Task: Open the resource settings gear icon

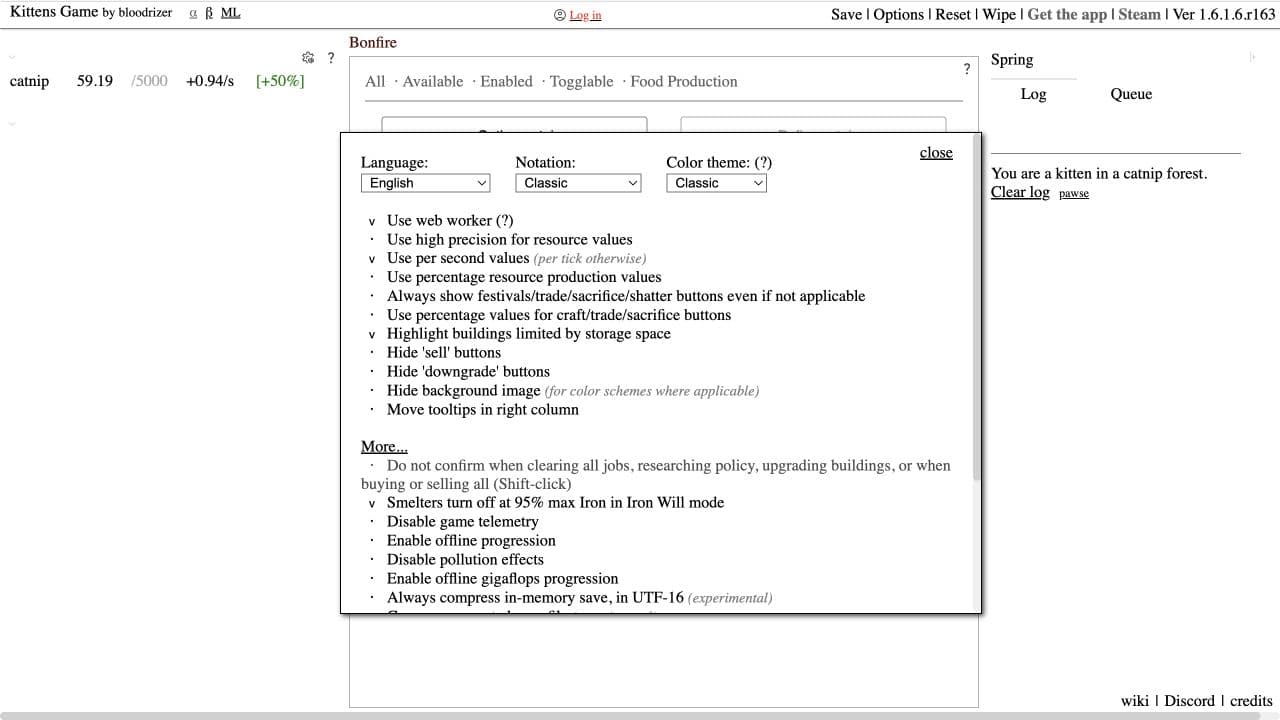Action: (x=308, y=58)
